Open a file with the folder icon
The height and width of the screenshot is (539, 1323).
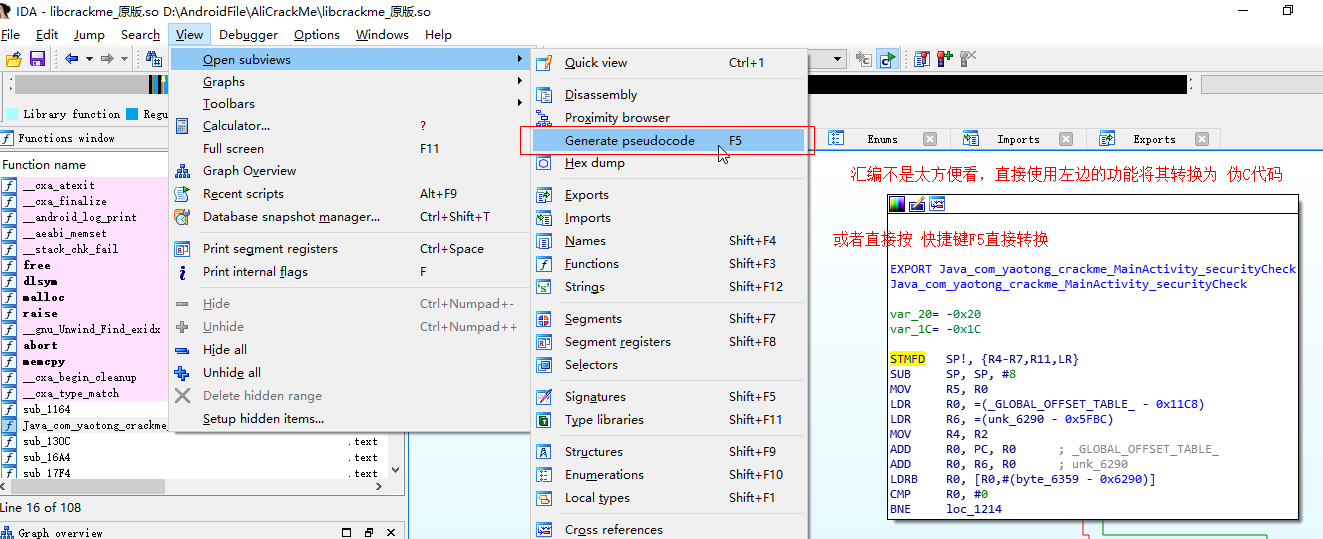point(14,59)
